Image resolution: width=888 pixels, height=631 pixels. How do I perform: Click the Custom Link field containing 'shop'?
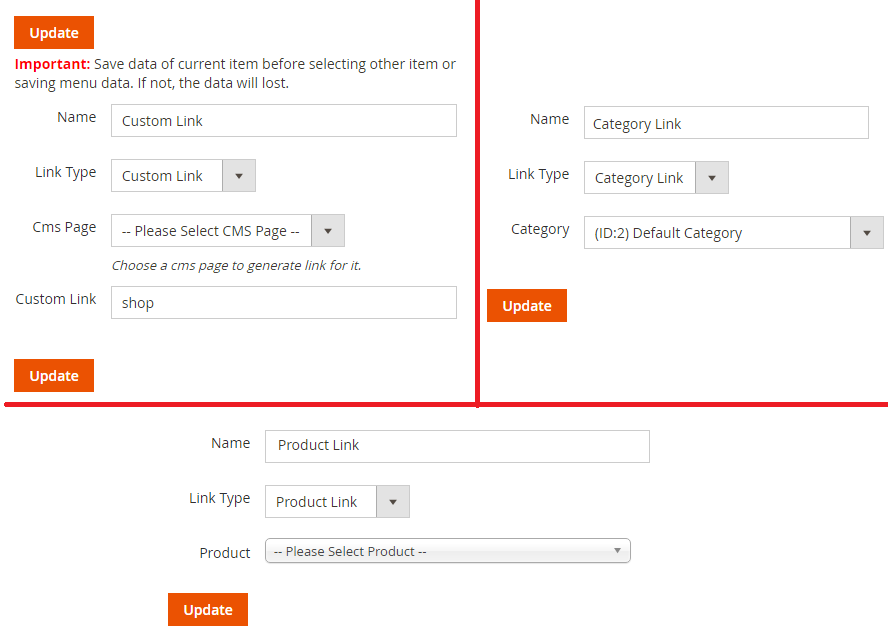(x=283, y=303)
